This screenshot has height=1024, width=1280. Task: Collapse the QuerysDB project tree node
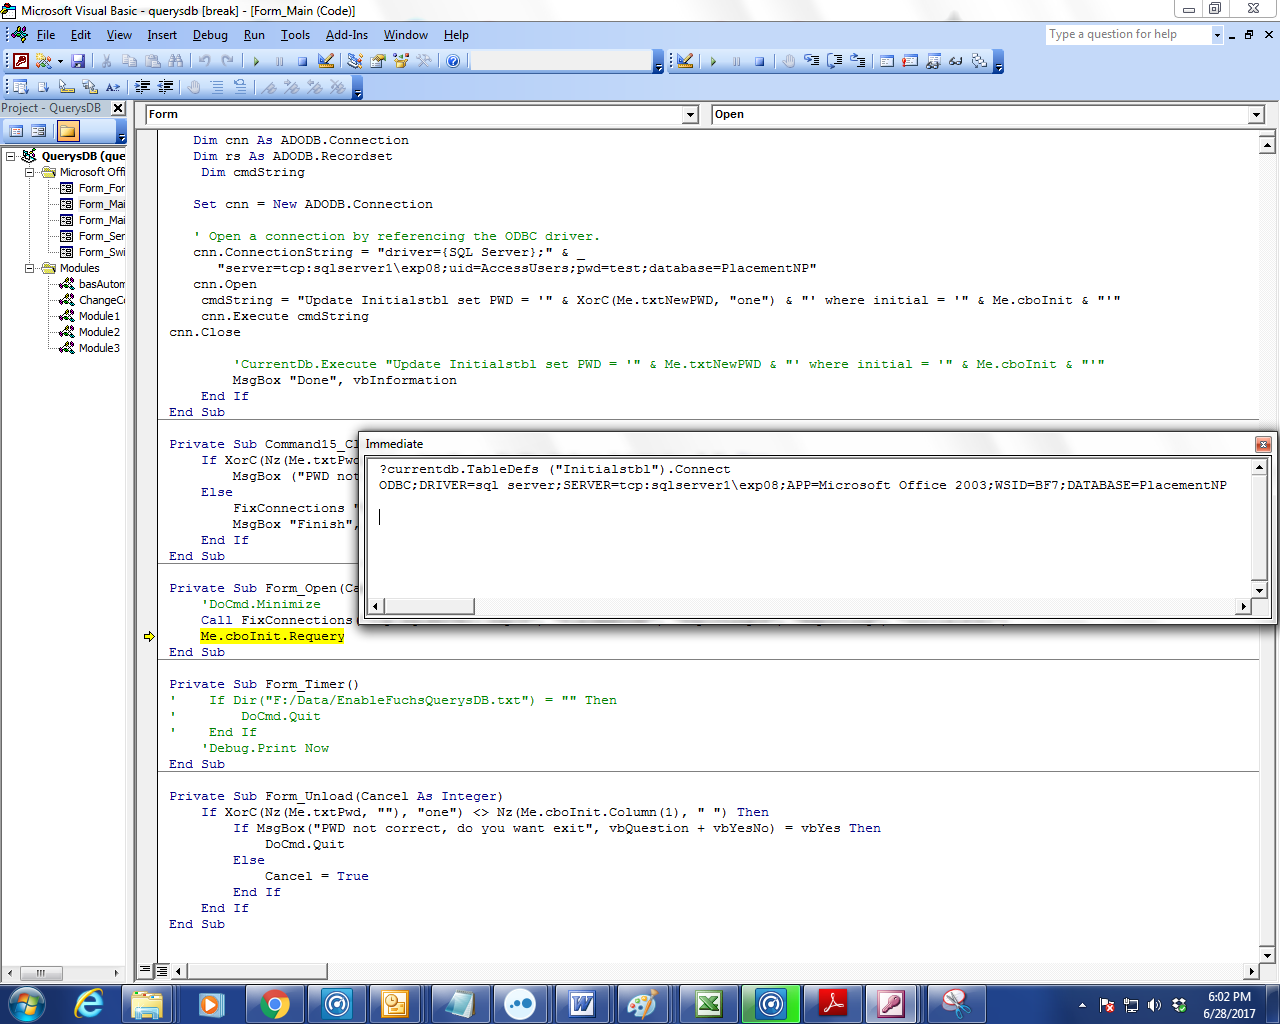click(x=11, y=156)
